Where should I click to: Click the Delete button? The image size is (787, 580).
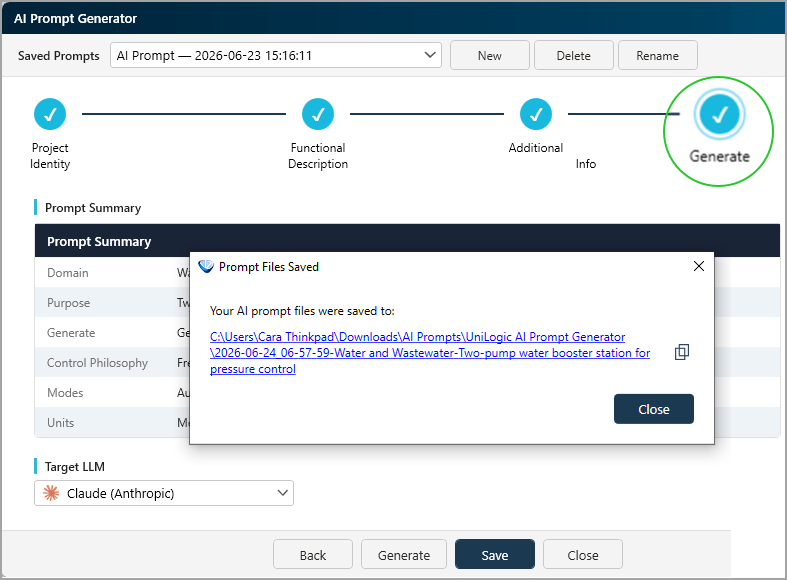point(573,55)
